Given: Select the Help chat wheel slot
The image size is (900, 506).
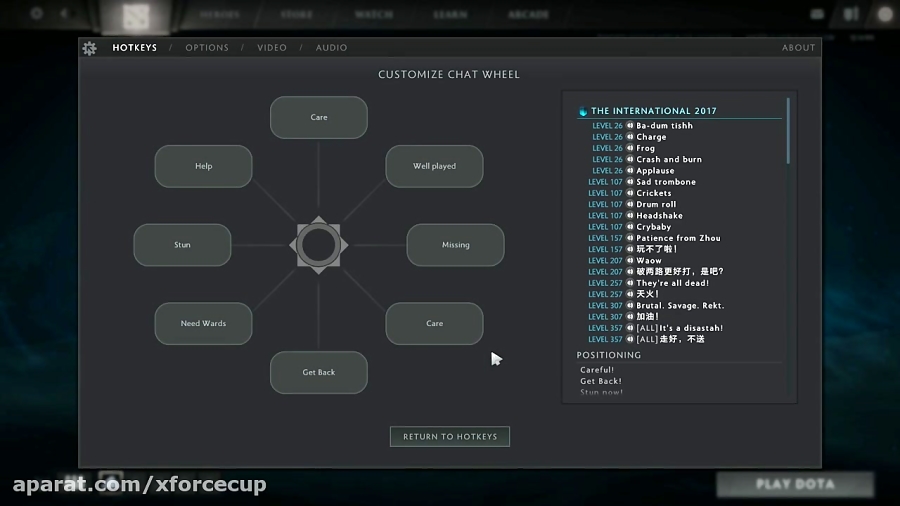Looking at the screenshot, I should pos(203,166).
